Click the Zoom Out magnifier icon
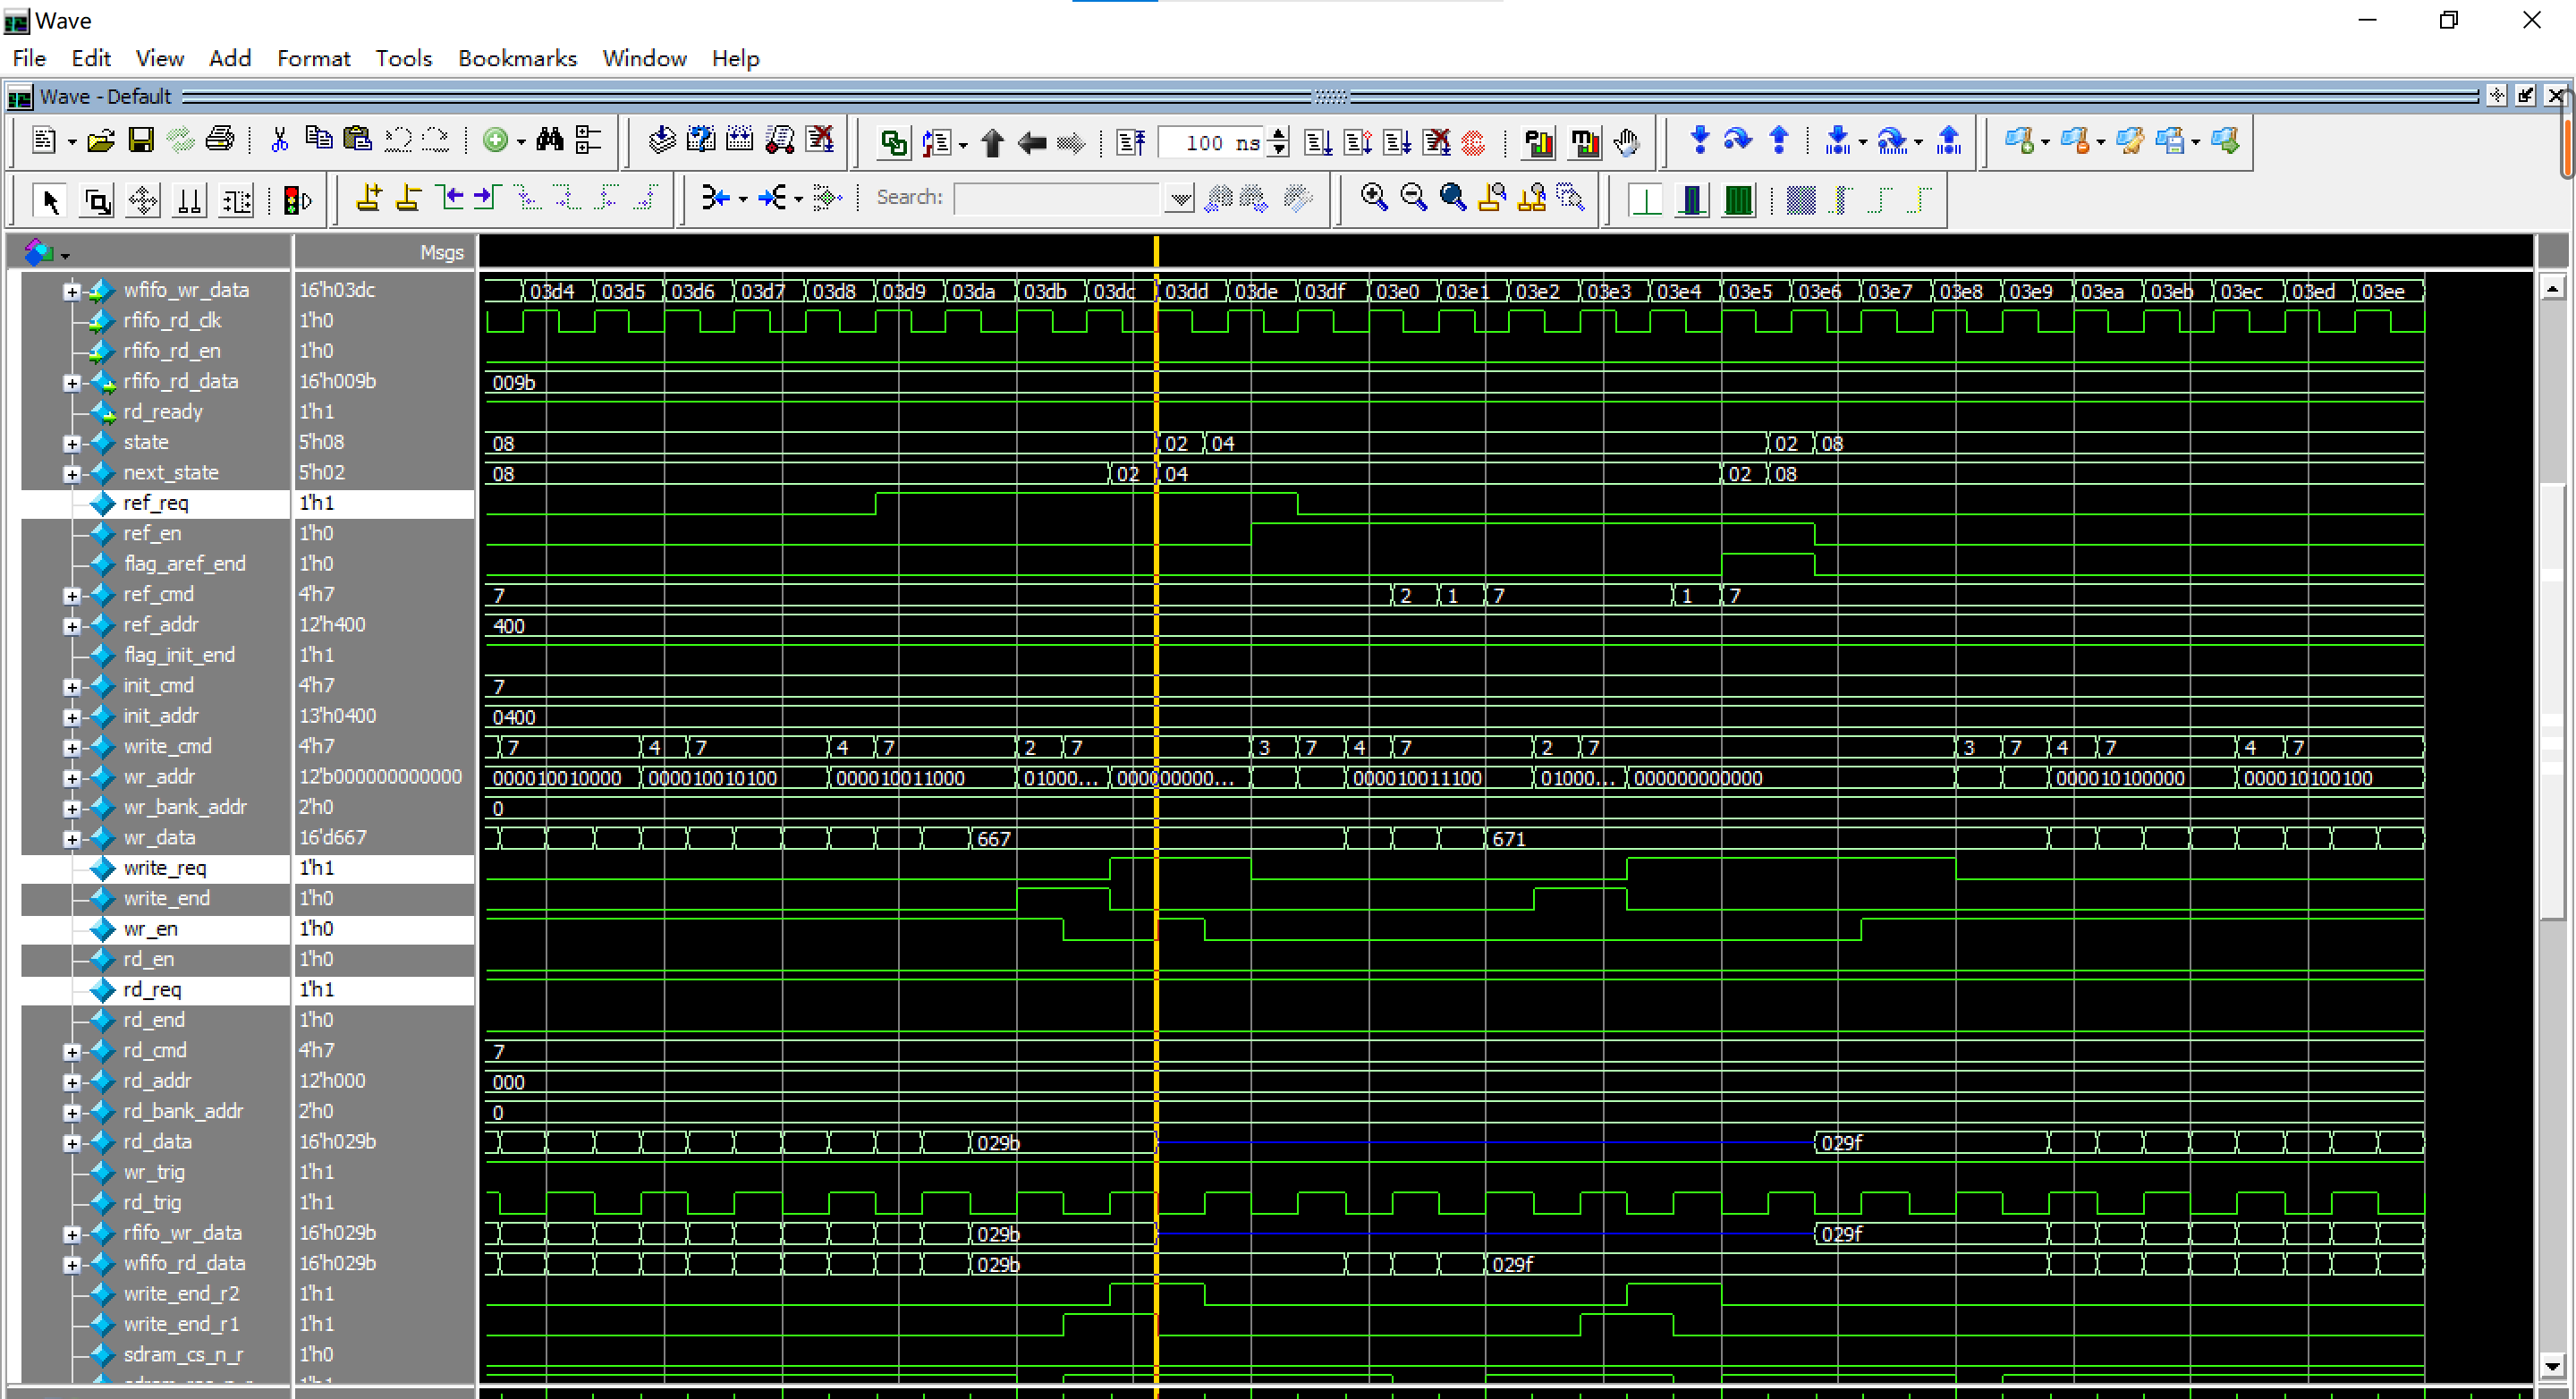This screenshot has width=2576, height=1399. (1413, 198)
